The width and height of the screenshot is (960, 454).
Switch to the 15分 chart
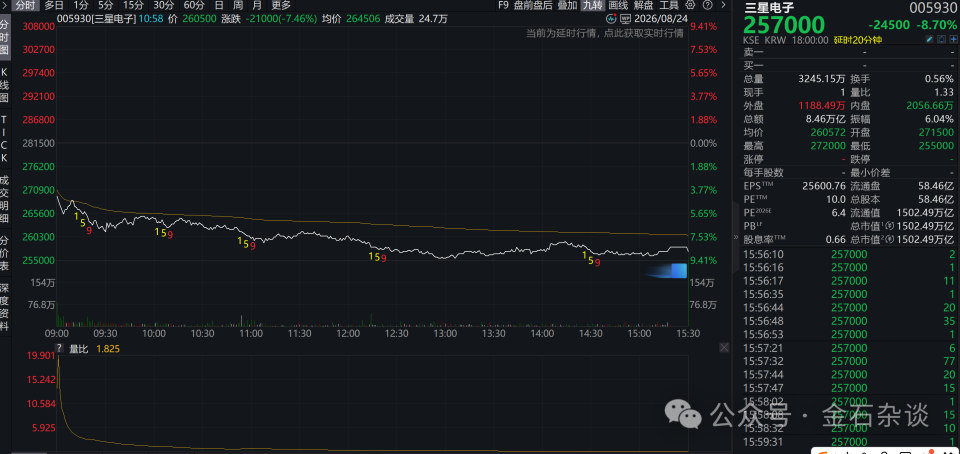(x=133, y=6)
